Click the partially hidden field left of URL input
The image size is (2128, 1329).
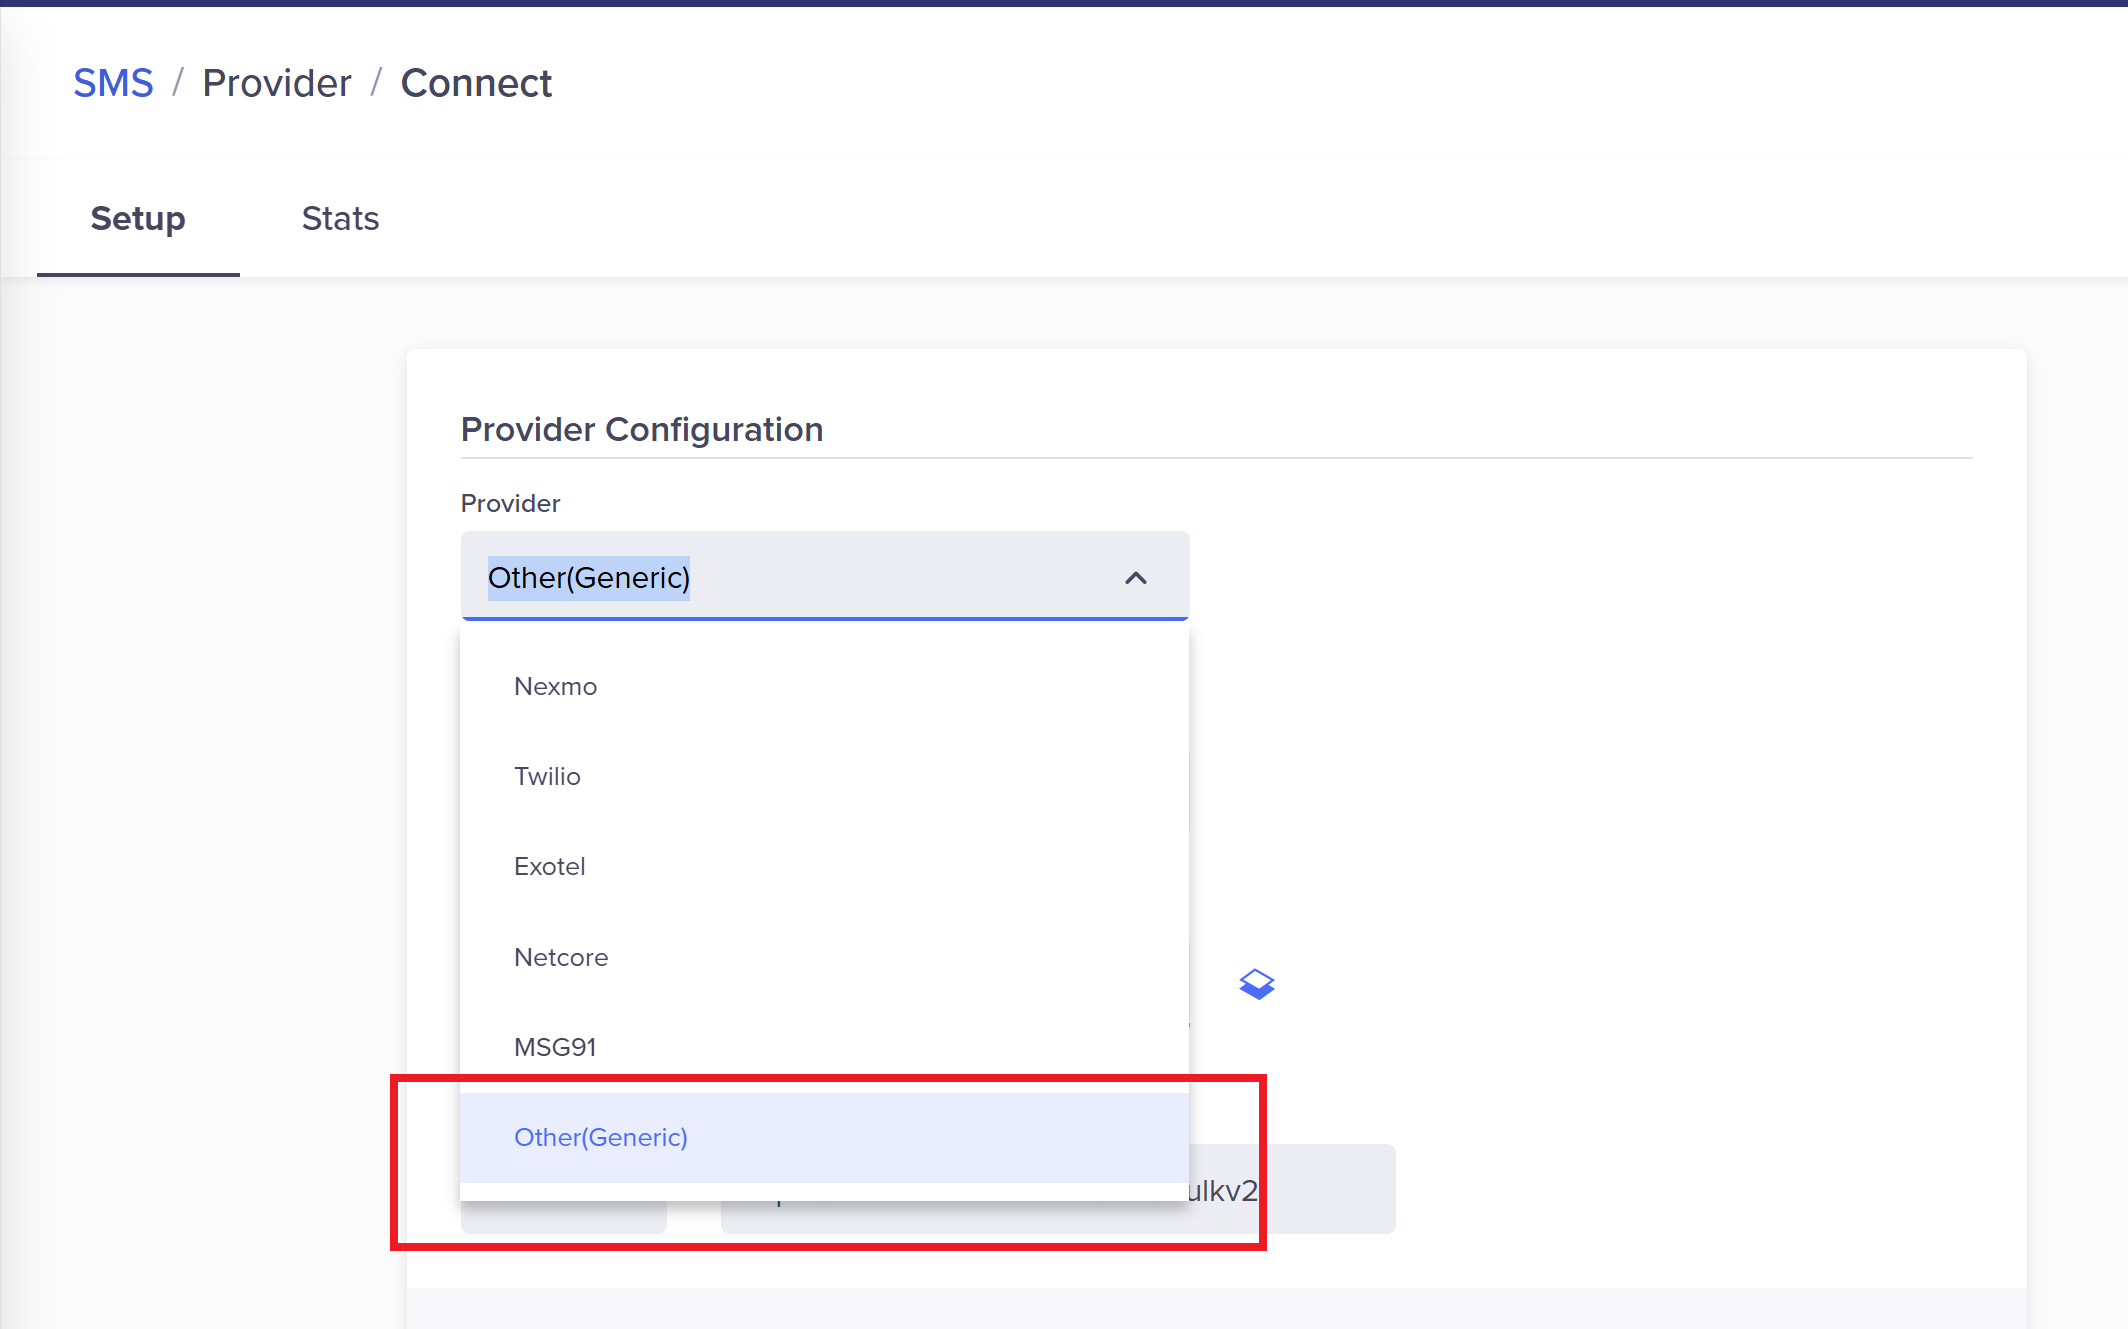click(563, 1217)
